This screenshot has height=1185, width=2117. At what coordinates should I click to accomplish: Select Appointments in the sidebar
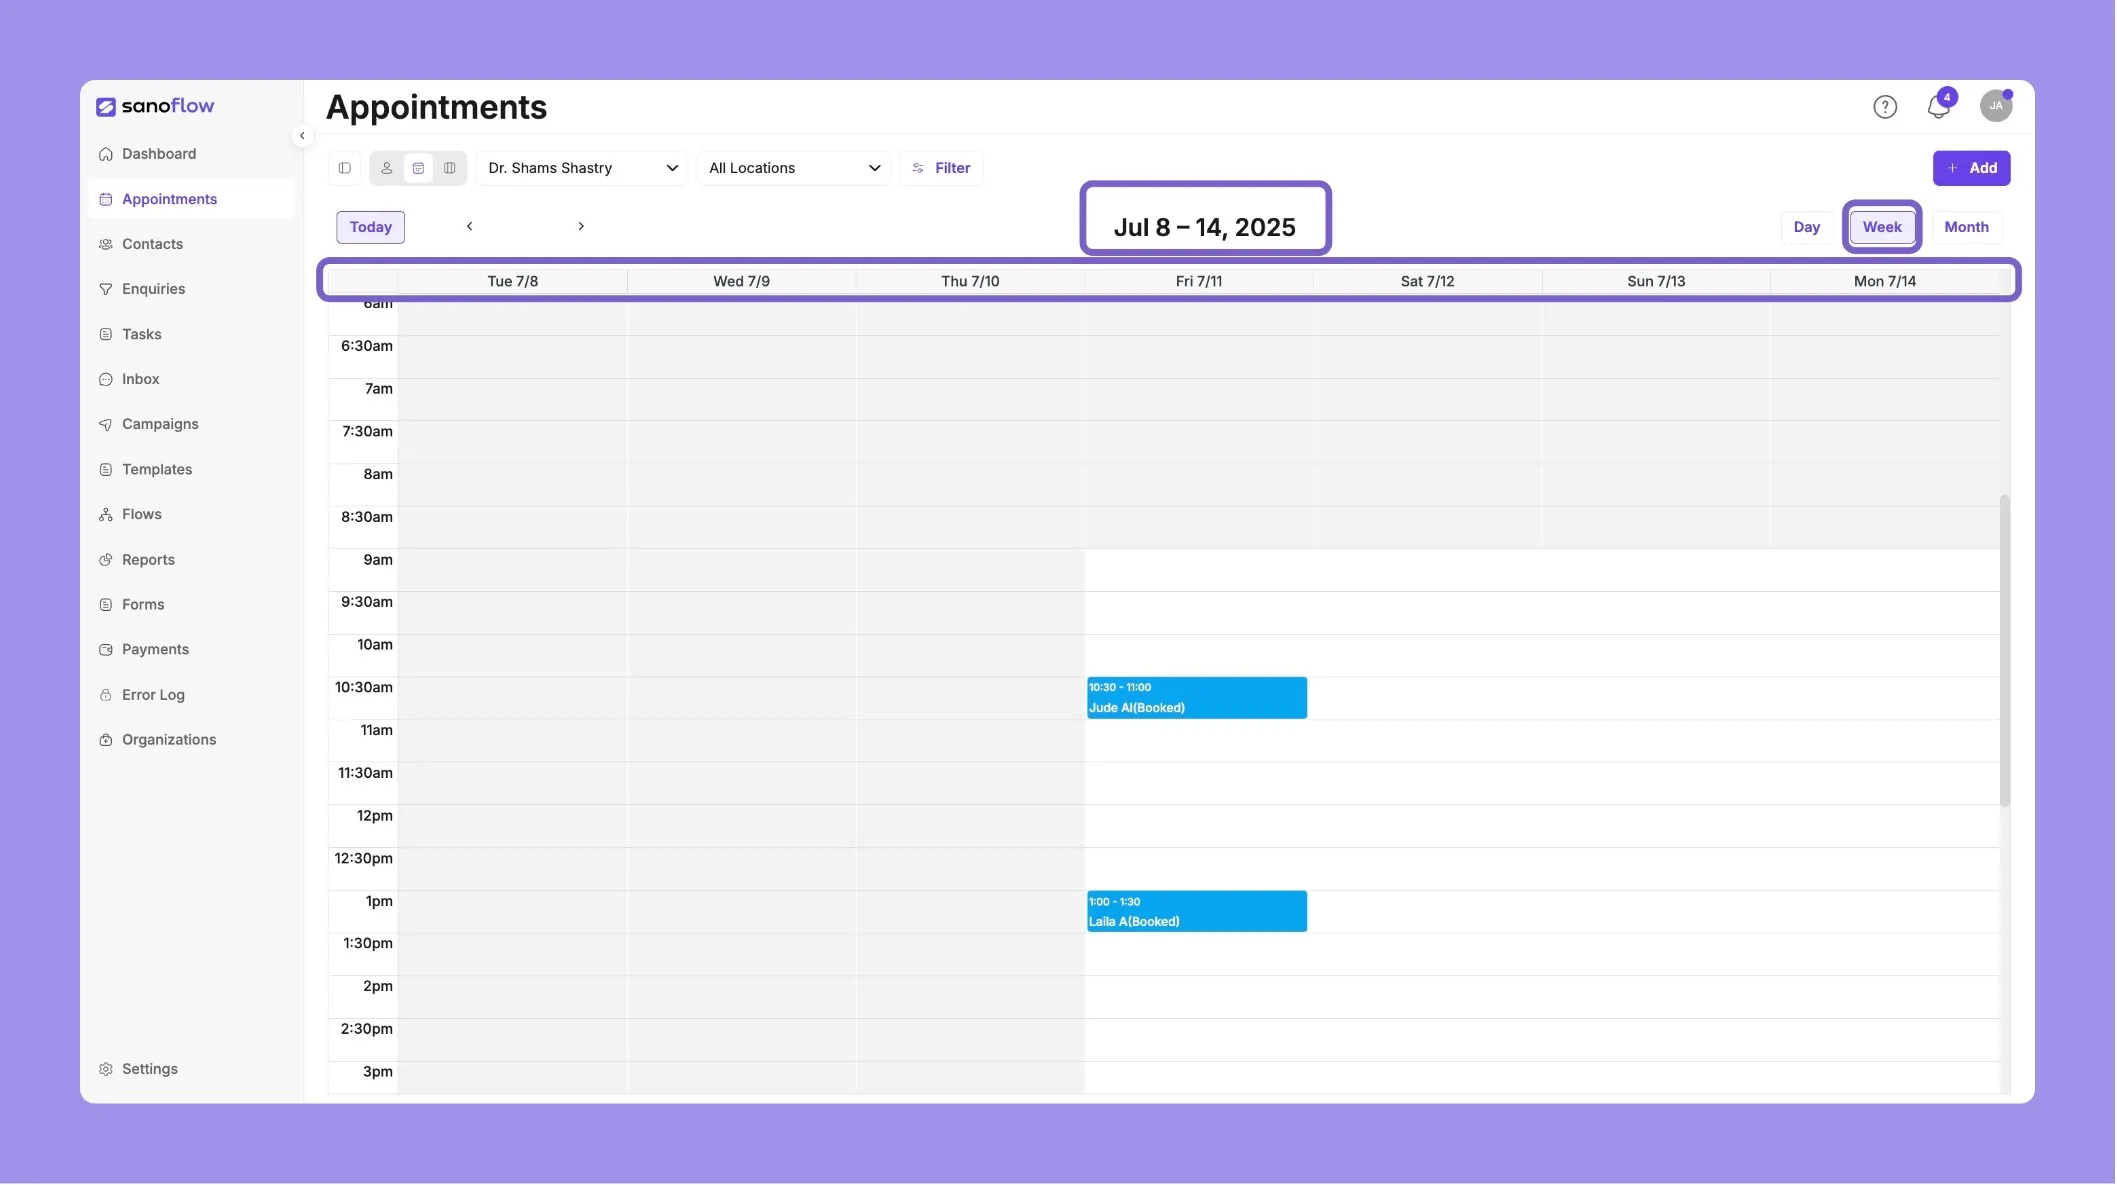[191, 199]
